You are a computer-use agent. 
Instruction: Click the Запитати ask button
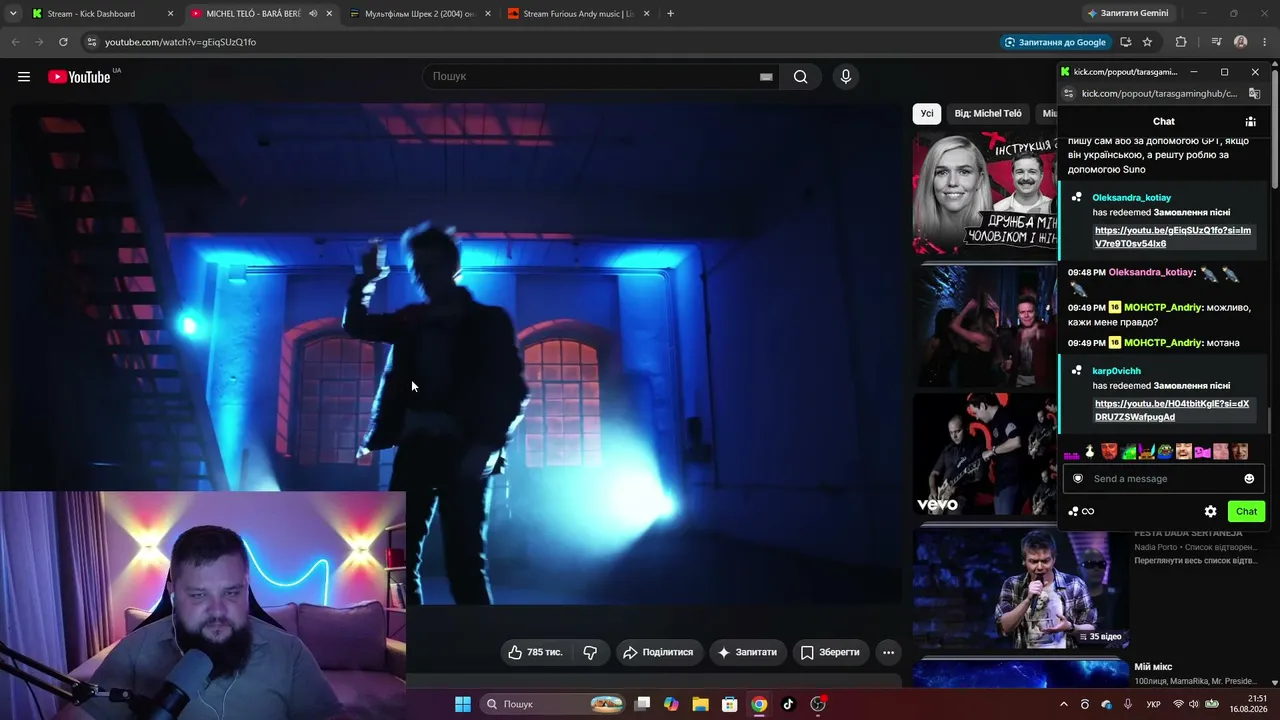click(746, 652)
